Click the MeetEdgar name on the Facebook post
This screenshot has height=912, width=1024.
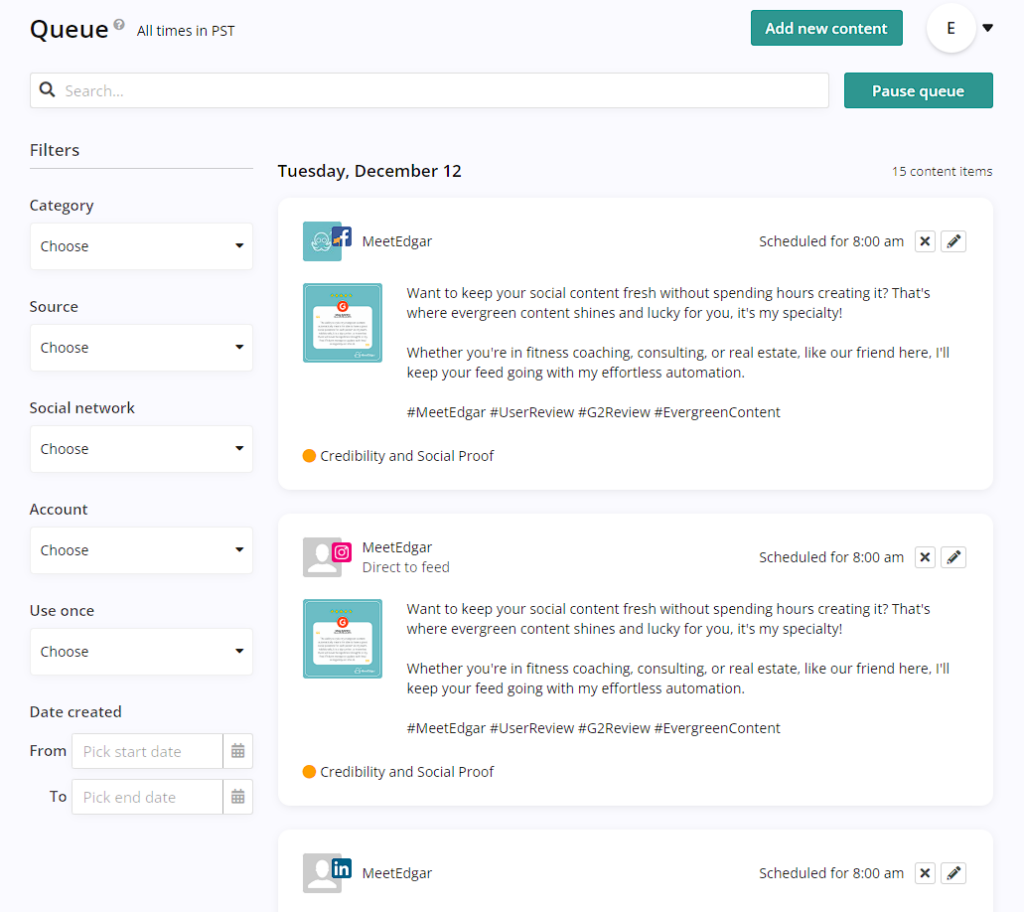(x=397, y=242)
